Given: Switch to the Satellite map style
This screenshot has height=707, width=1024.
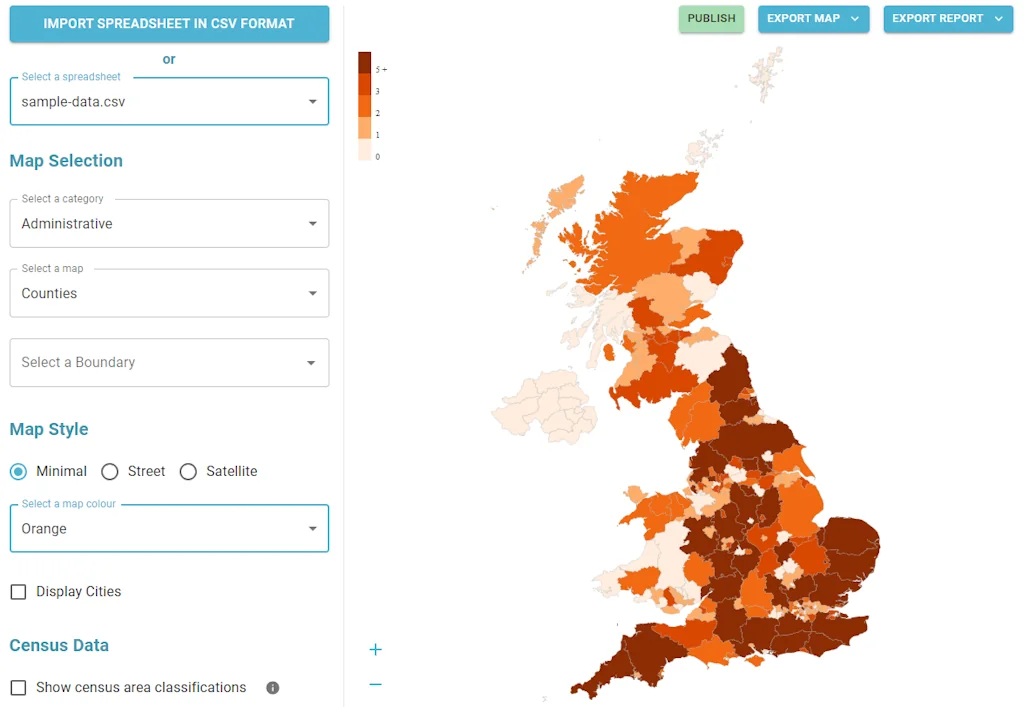Looking at the screenshot, I should tap(188, 471).
